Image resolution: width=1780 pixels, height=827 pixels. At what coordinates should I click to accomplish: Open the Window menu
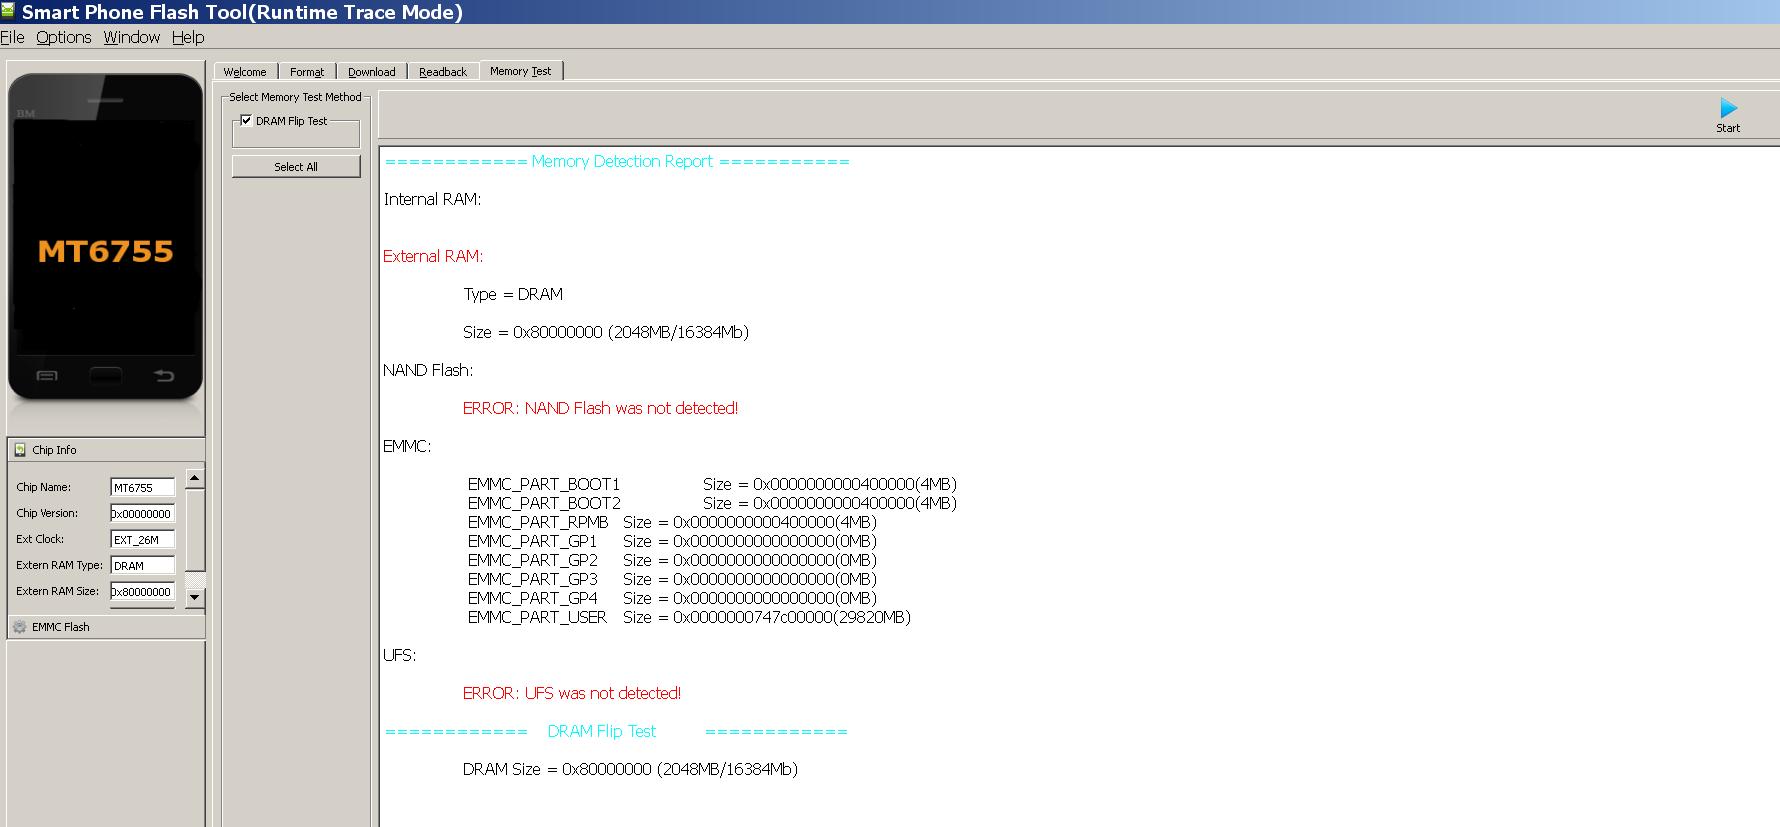click(132, 37)
